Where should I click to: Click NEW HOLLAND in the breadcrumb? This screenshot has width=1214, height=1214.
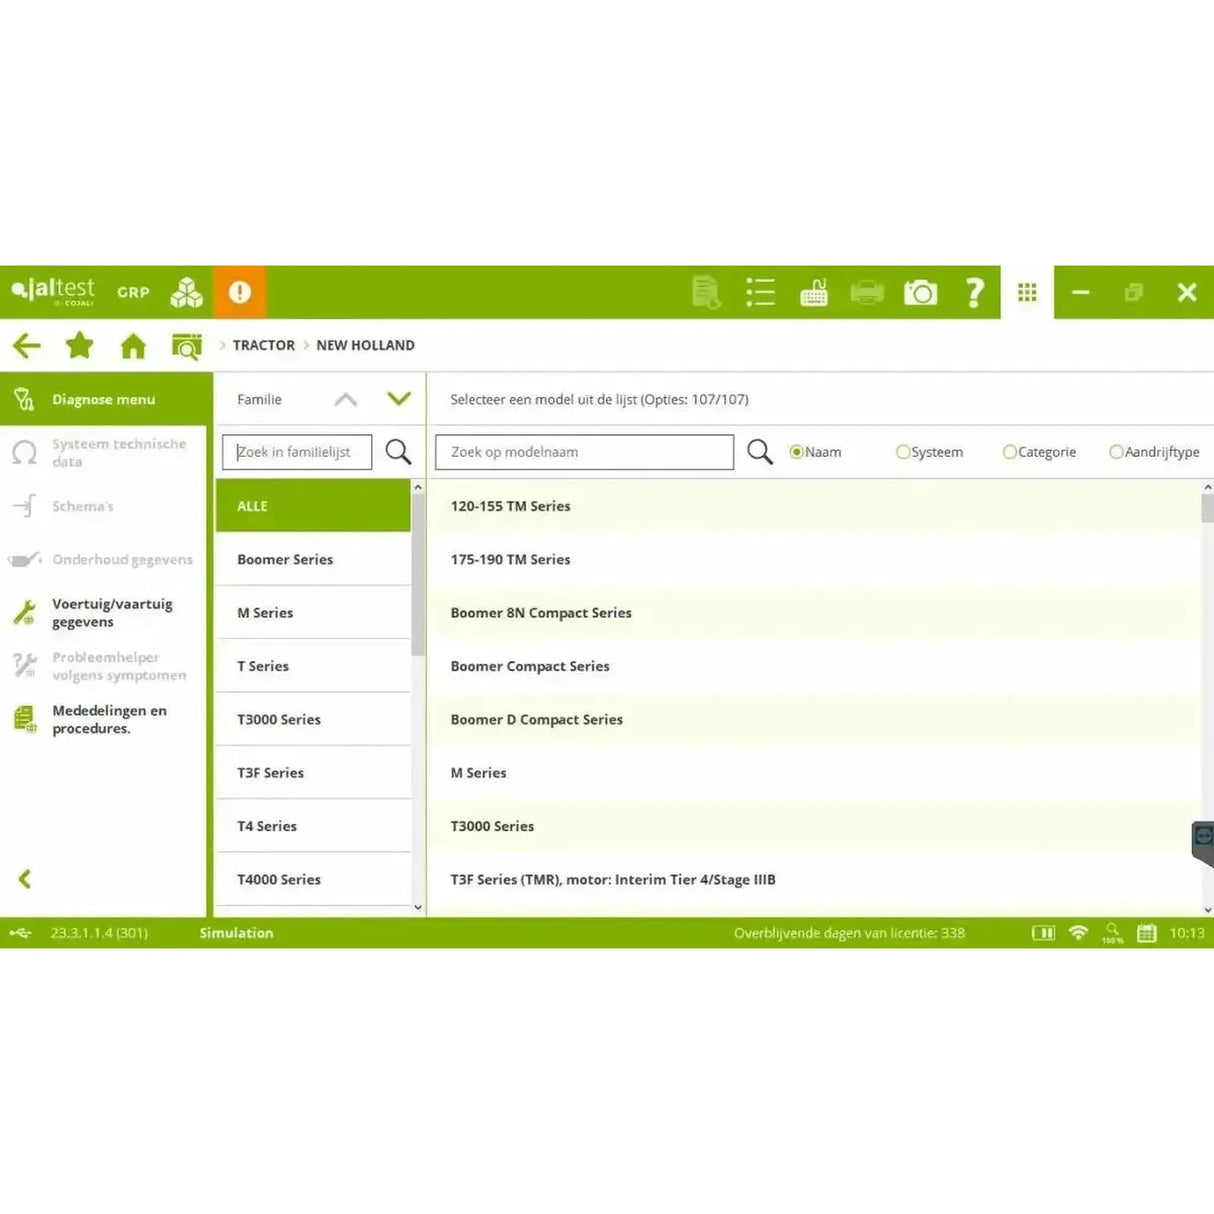365,345
